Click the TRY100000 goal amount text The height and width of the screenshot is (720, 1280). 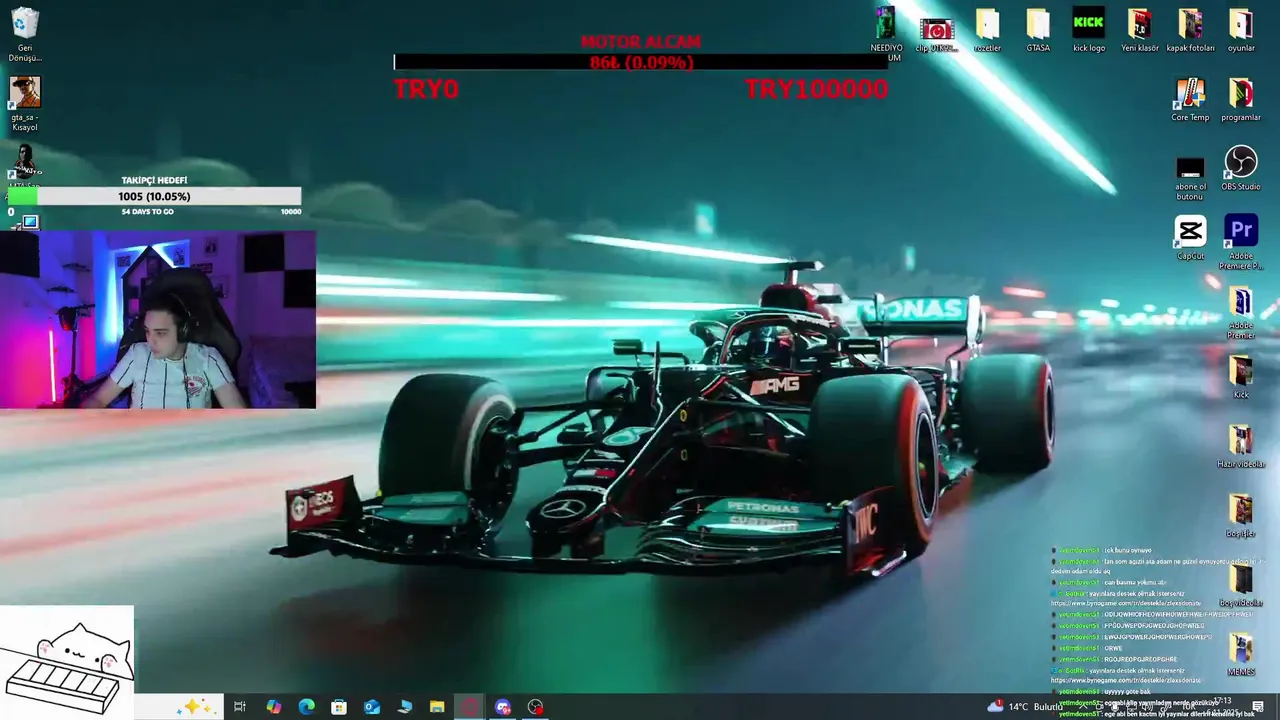(x=816, y=89)
